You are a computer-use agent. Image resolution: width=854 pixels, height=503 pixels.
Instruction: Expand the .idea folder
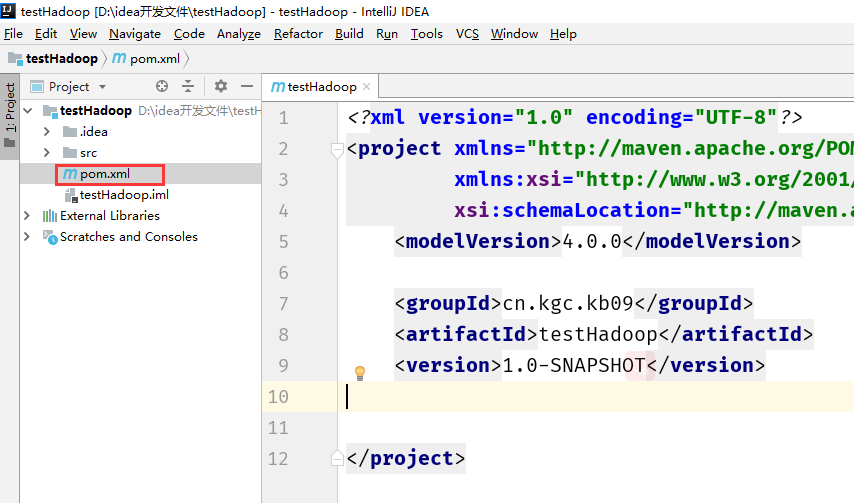tap(46, 132)
